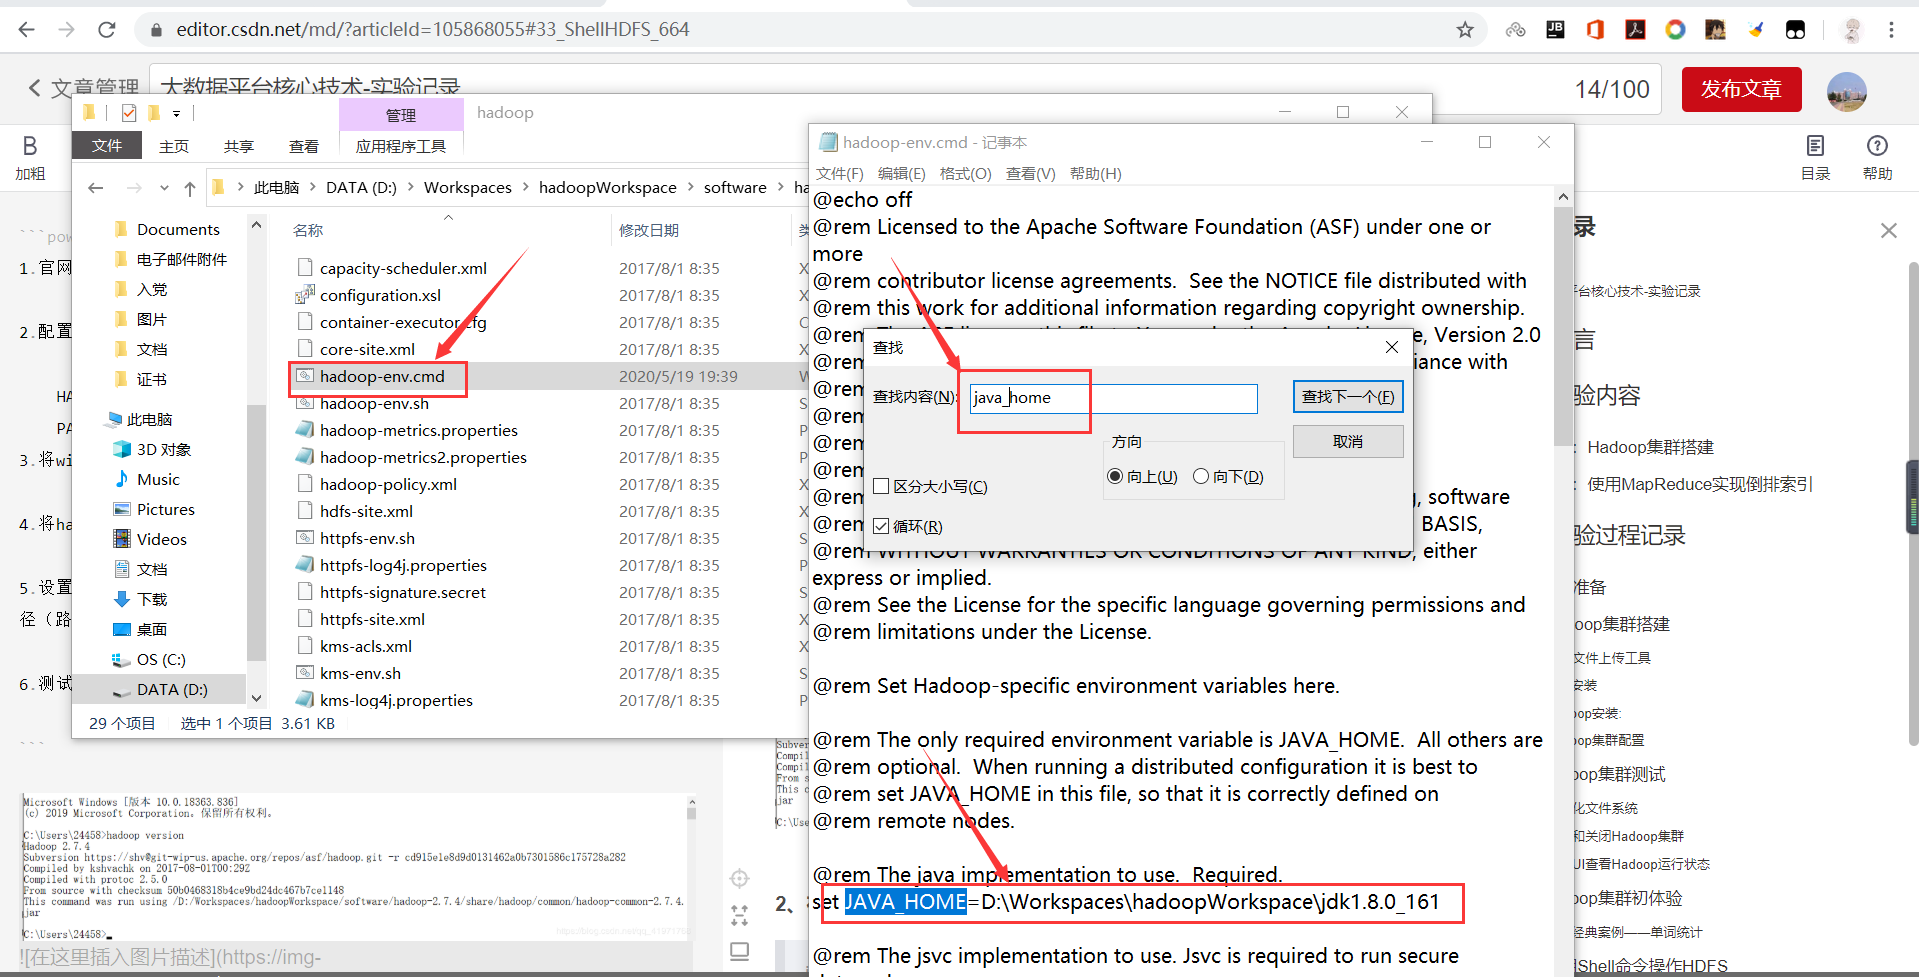Jump to Hadoop集群搭建 in the outline
Image resolution: width=1919 pixels, height=977 pixels.
[1650, 447]
